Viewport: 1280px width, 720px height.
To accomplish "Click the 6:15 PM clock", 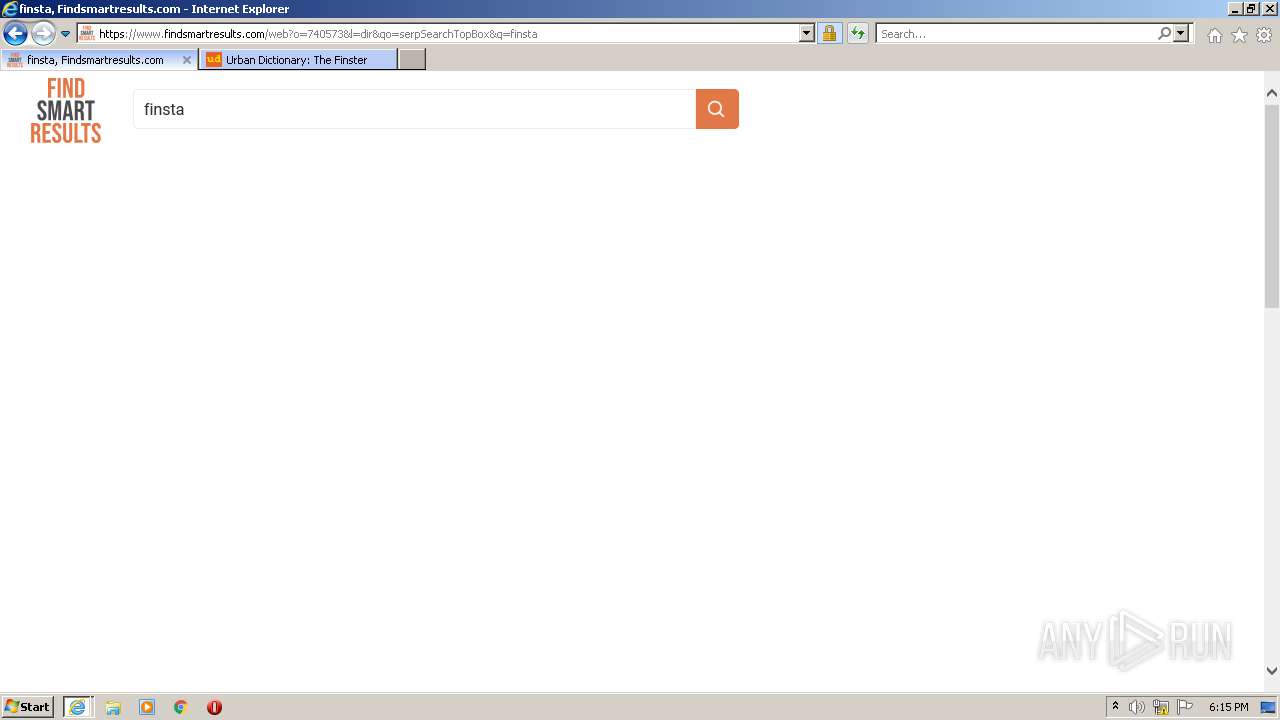I will pyautogui.click(x=1228, y=707).
